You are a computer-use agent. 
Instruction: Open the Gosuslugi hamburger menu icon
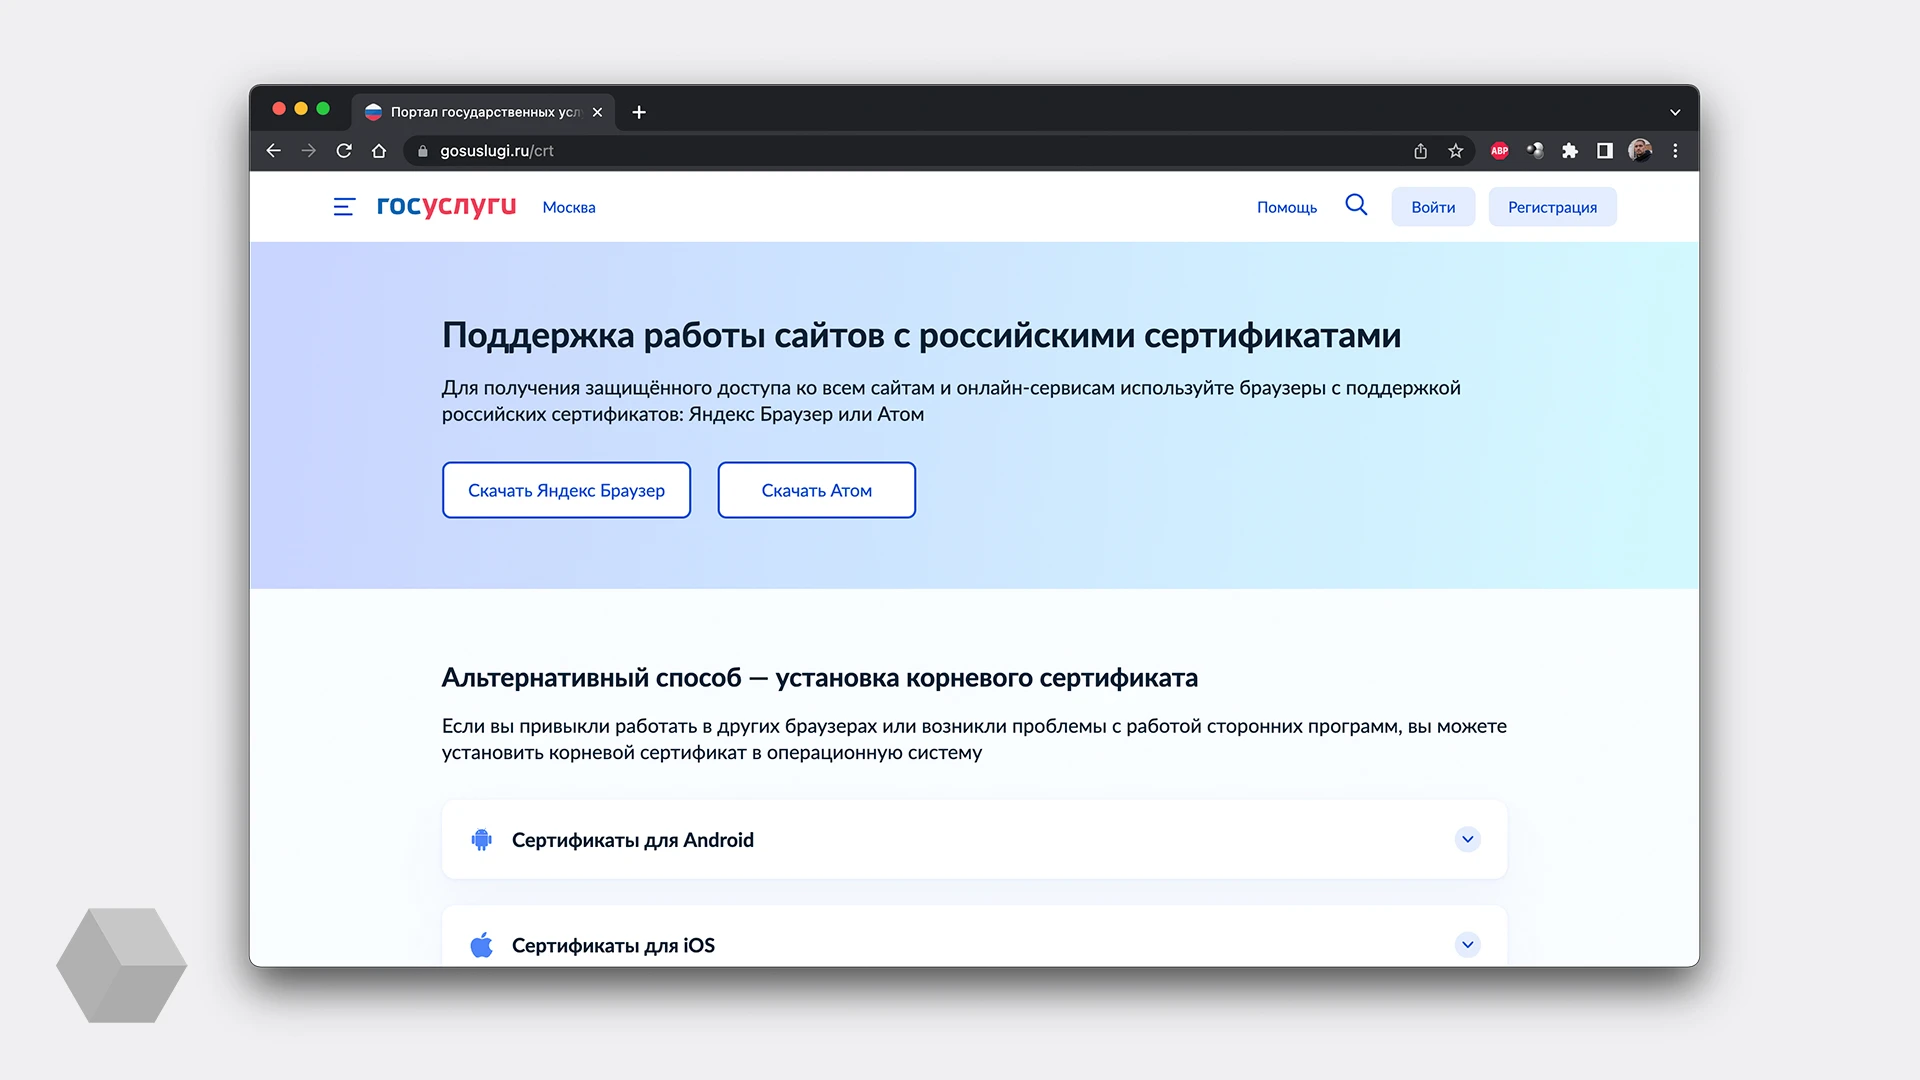[344, 207]
